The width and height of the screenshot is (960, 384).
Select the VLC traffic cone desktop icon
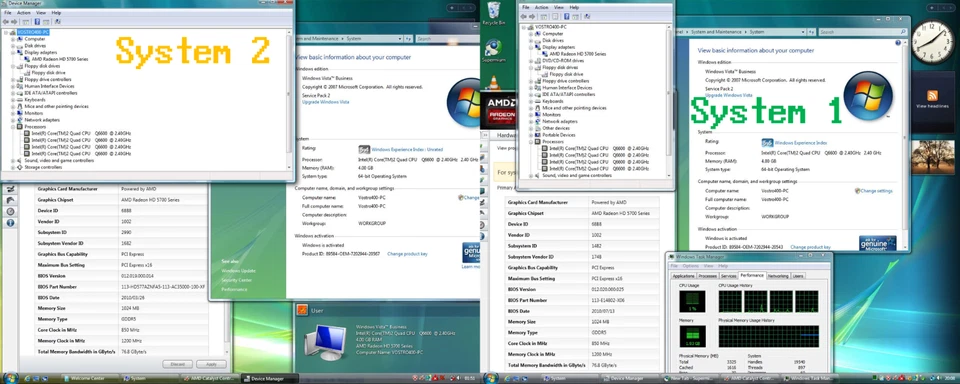tap(493, 82)
